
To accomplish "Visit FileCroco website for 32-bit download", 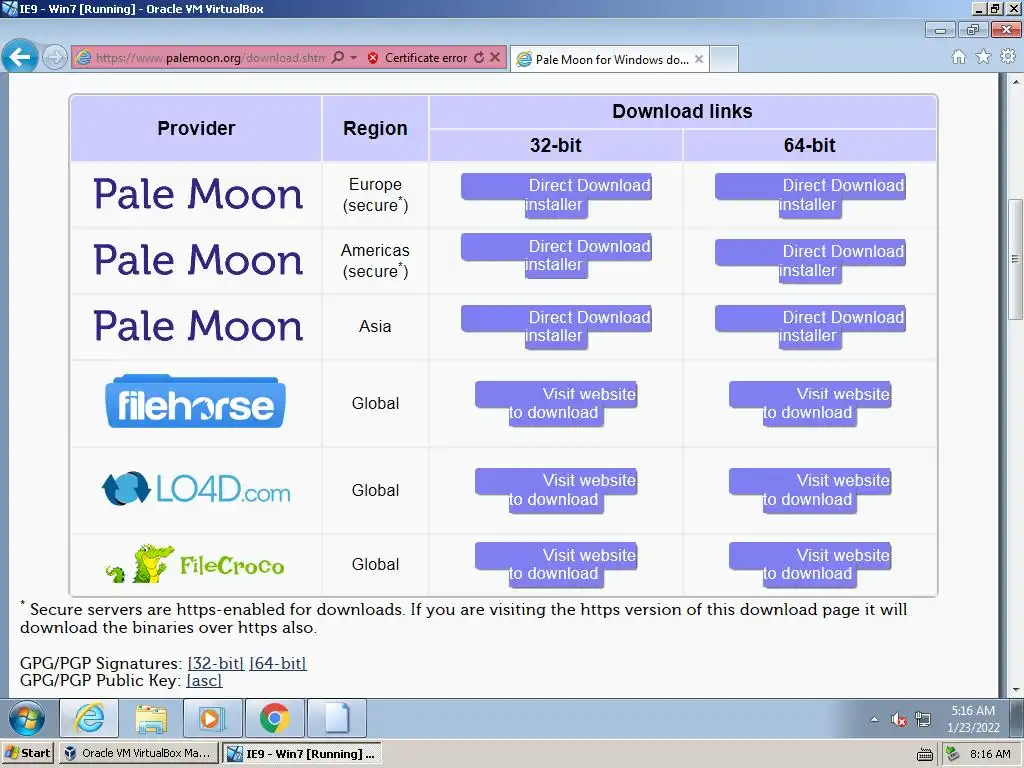I will tap(556, 564).
